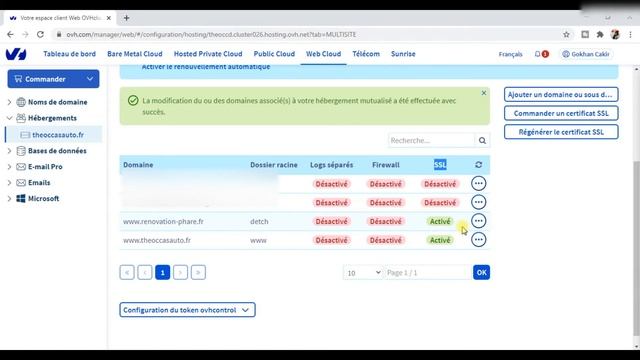640x360 pixels.
Task: Go to previous page of results
Action: 145,272
